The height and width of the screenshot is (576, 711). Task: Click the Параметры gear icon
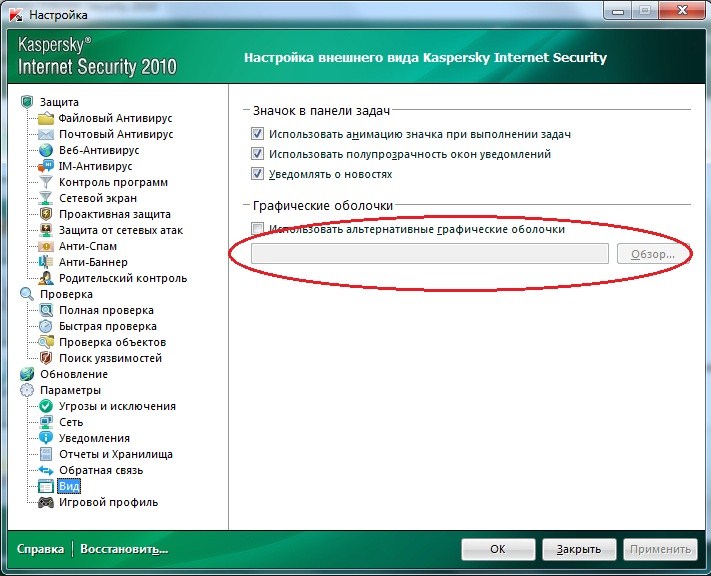point(27,390)
